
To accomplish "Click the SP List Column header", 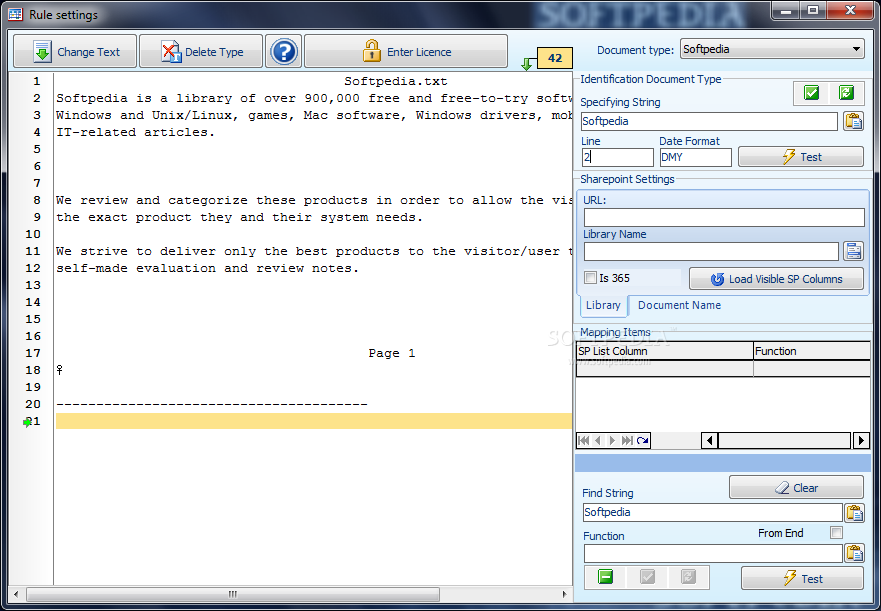I will (x=664, y=351).
